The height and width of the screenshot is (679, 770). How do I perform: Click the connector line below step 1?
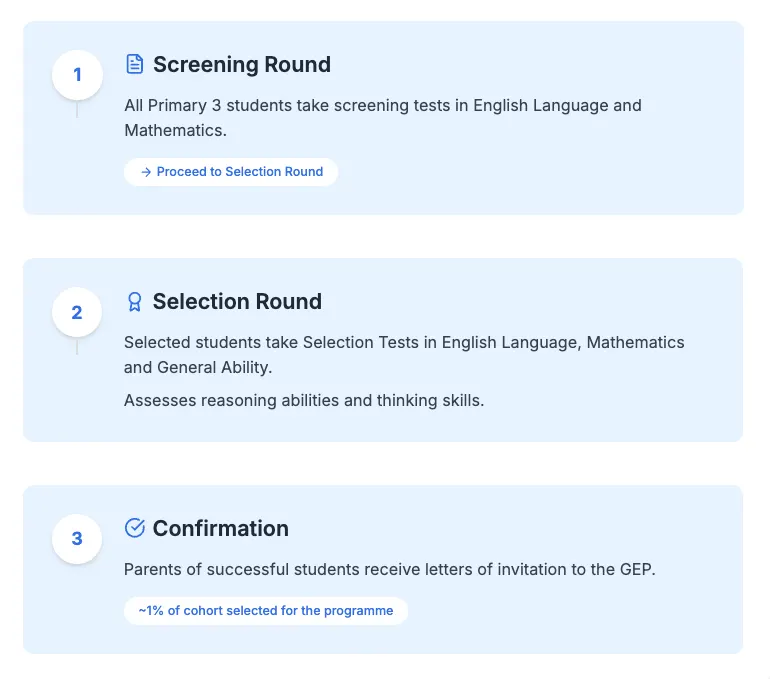click(77, 109)
